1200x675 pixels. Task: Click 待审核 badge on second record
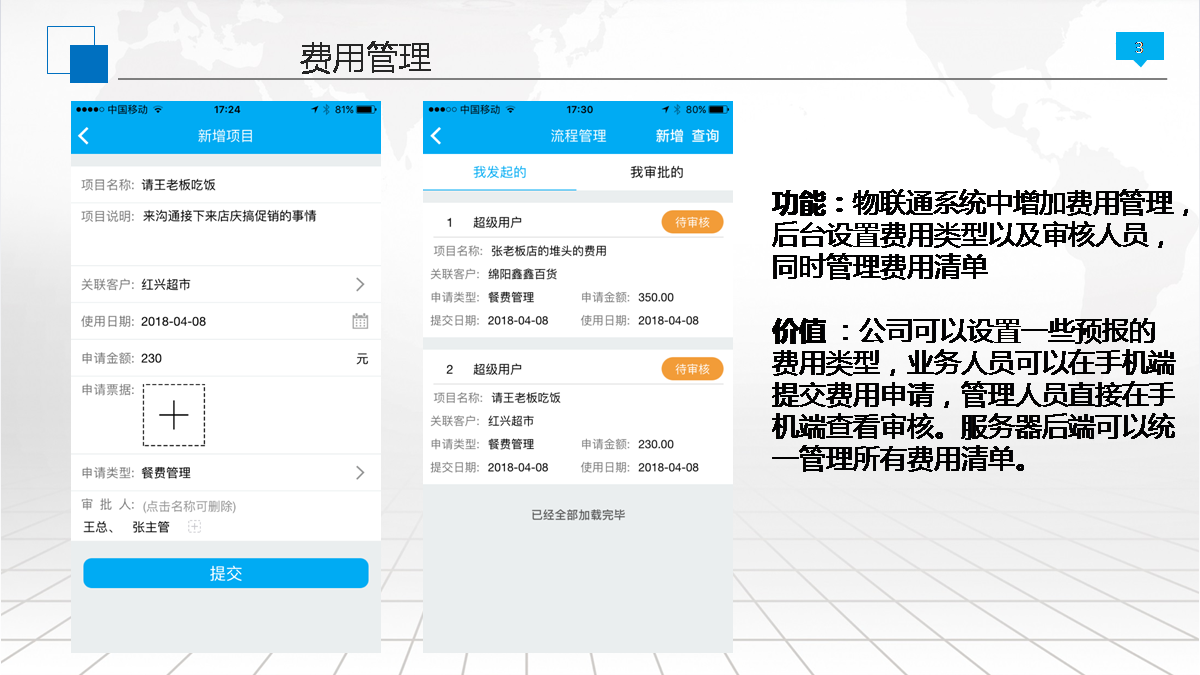692,369
